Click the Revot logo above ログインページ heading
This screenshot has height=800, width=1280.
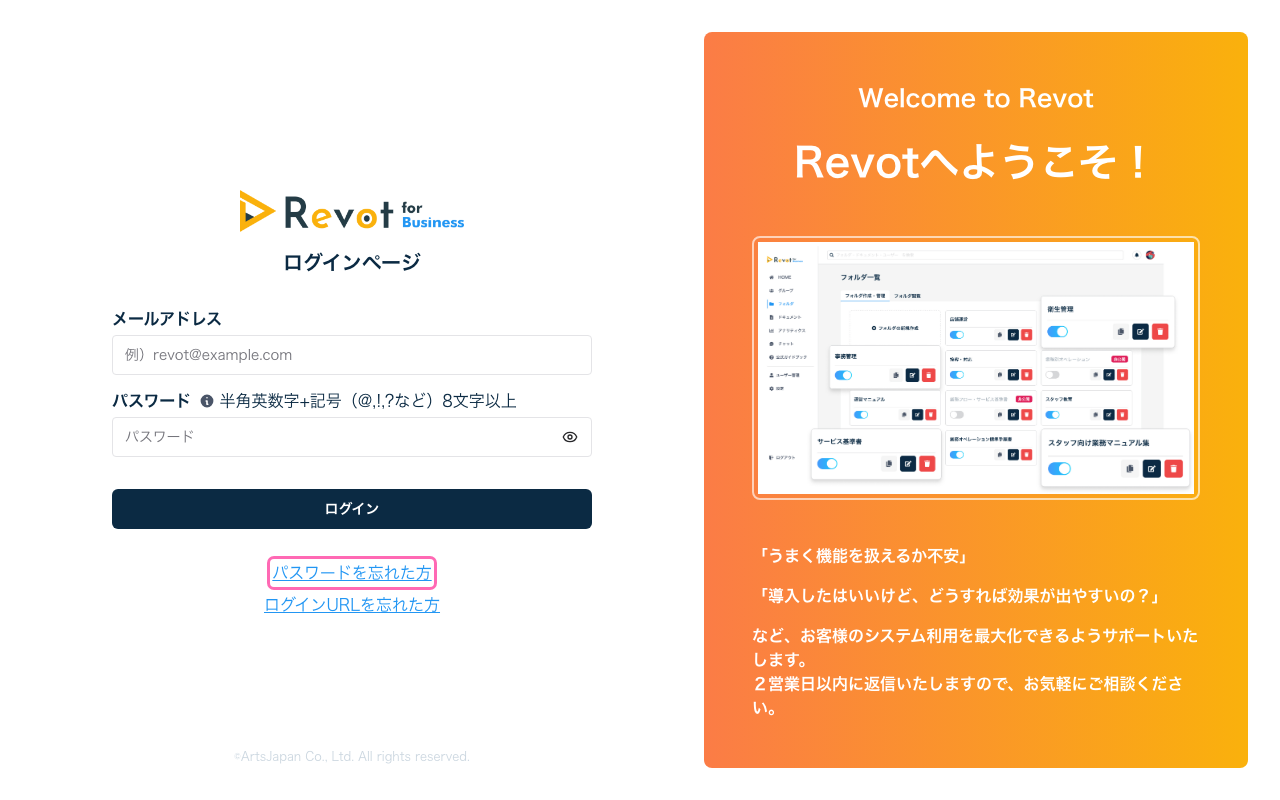[x=352, y=211]
